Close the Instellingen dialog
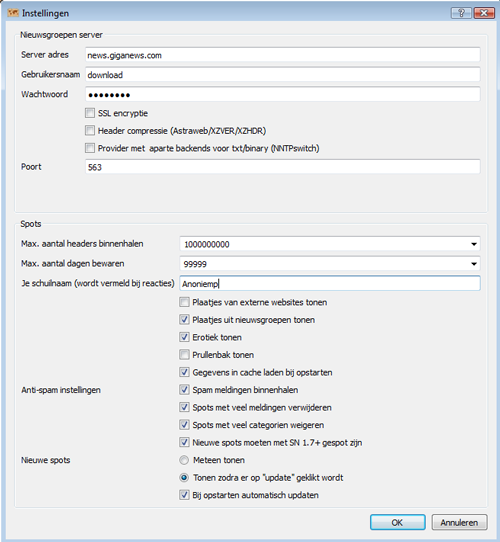The image size is (500, 542). (x=484, y=13)
